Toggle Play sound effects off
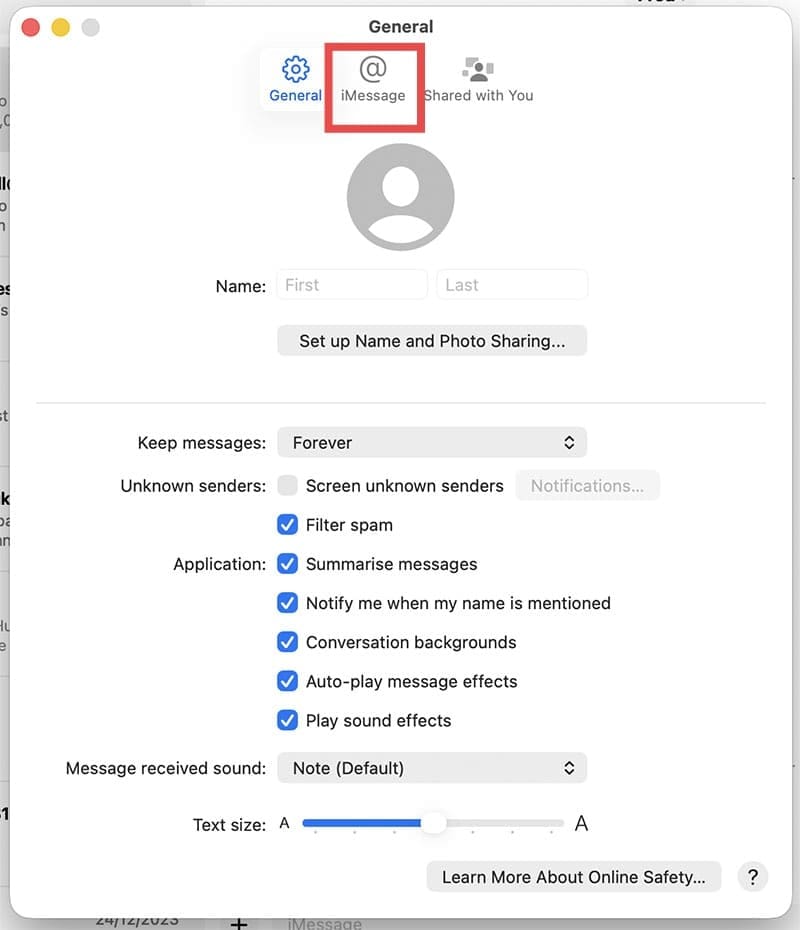This screenshot has height=930, width=800. pos(288,720)
